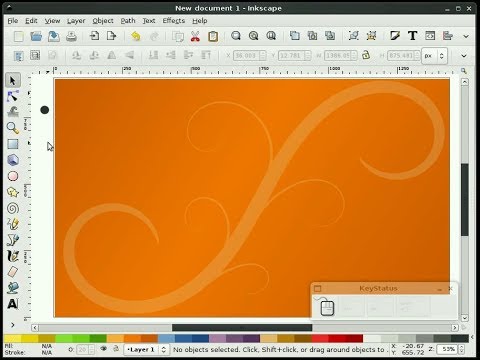Click the Duplicate object icon
The width and height of the screenshot is (480, 360).
(x=295, y=36)
